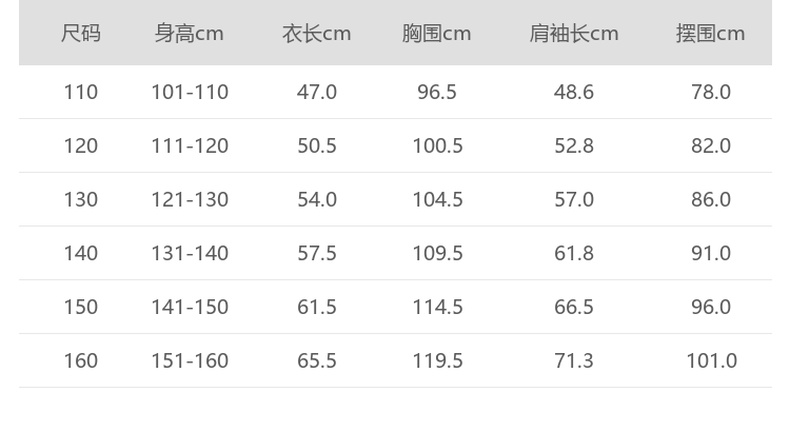Image resolution: width=790 pixels, height=431 pixels.
Task: Click the 肩袖长cm header cell
Action: click(573, 34)
